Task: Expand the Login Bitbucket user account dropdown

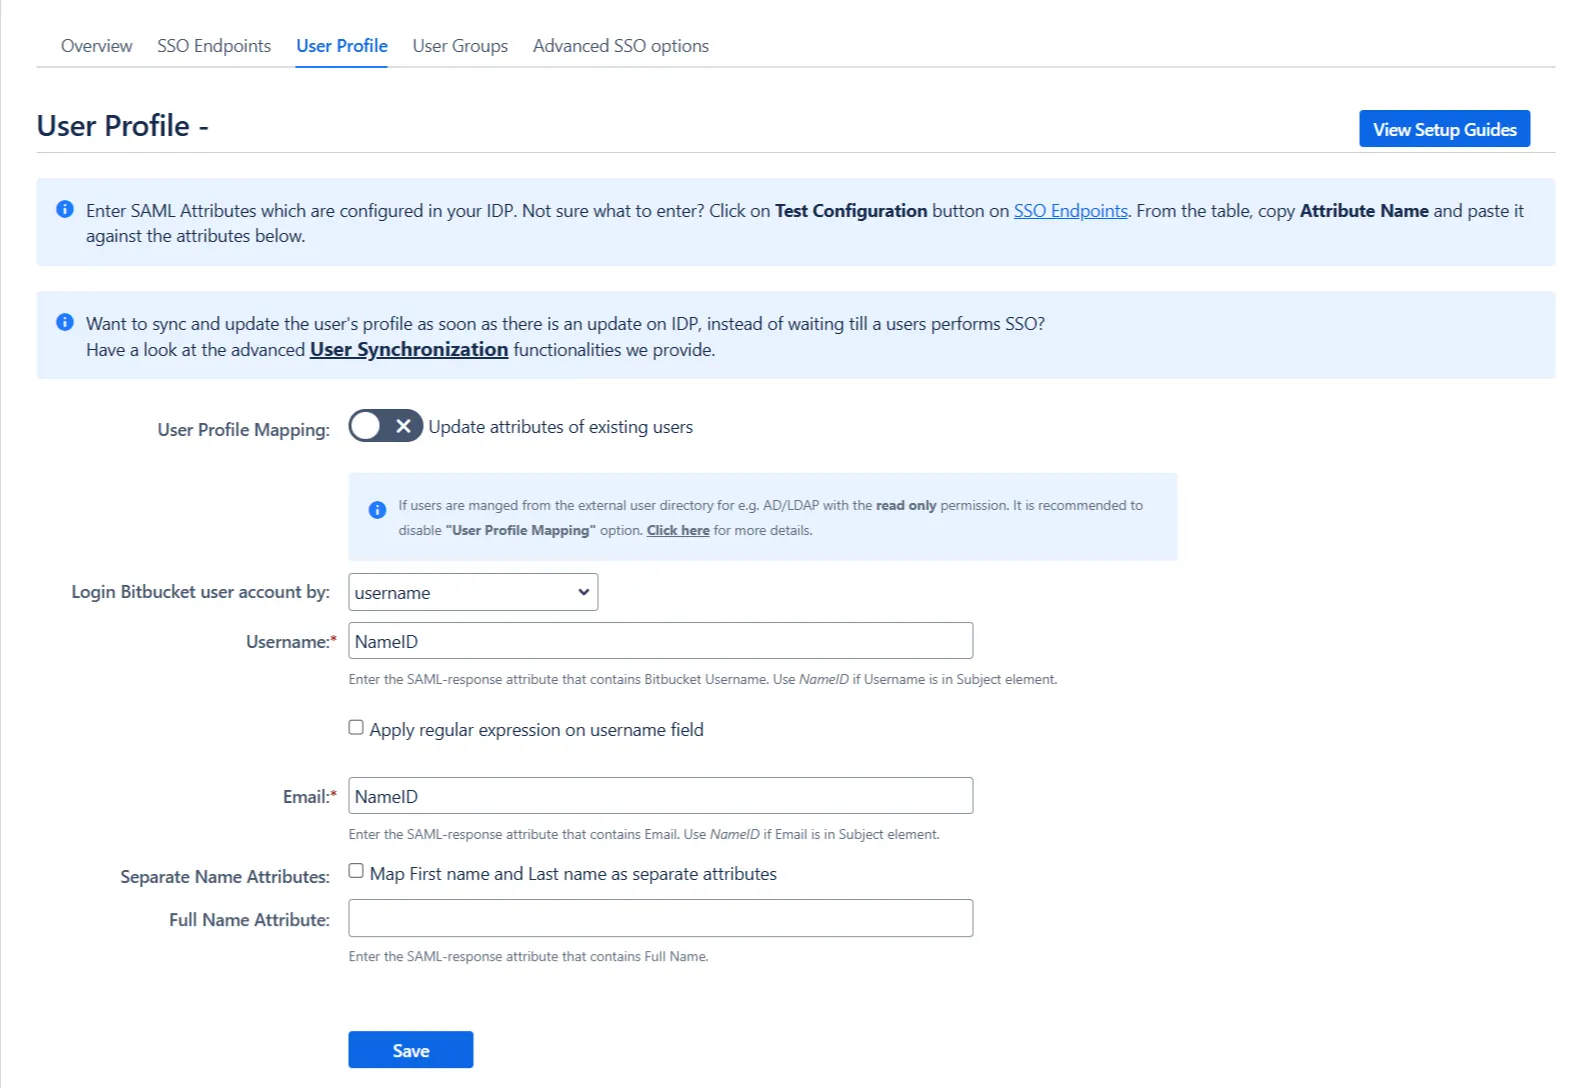Action: pyautogui.click(x=473, y=592)
